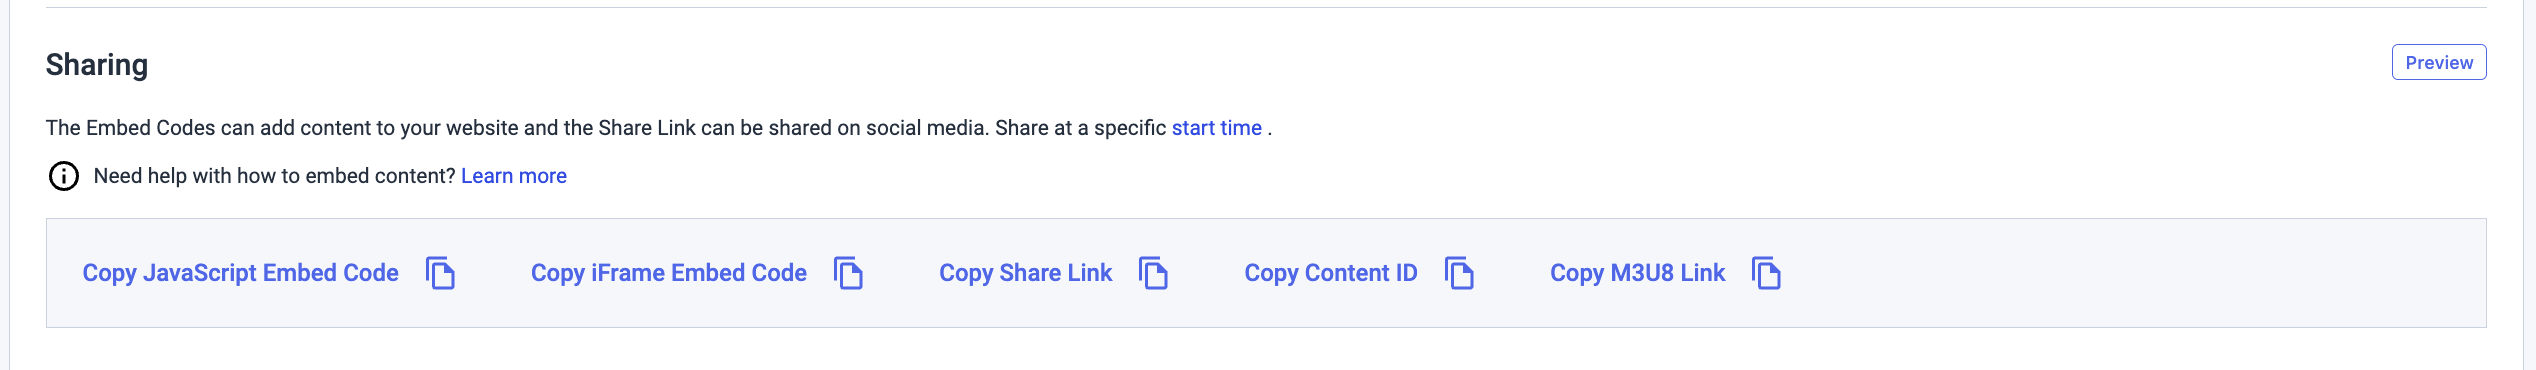Image resolution: width=2536 pixels, height=370 pixels.
Task: Click the copy icon beside iFrame Embed Code
Action: click(848, 273)
